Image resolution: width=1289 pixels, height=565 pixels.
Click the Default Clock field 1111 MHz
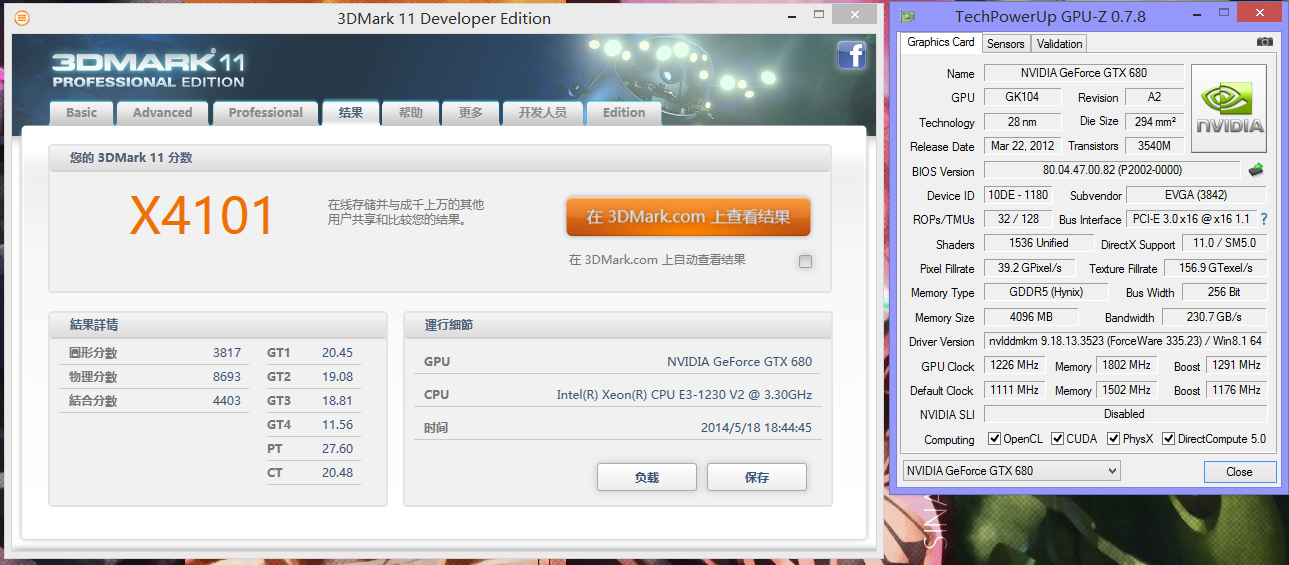[1015, 390]
